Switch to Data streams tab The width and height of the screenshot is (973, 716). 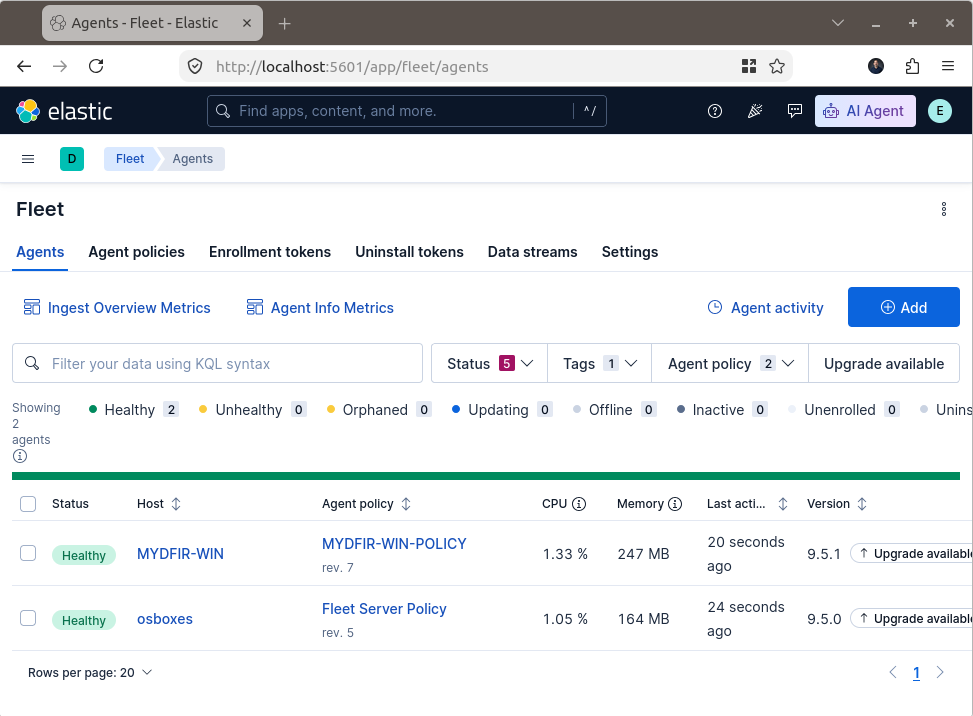click(532, 252)
